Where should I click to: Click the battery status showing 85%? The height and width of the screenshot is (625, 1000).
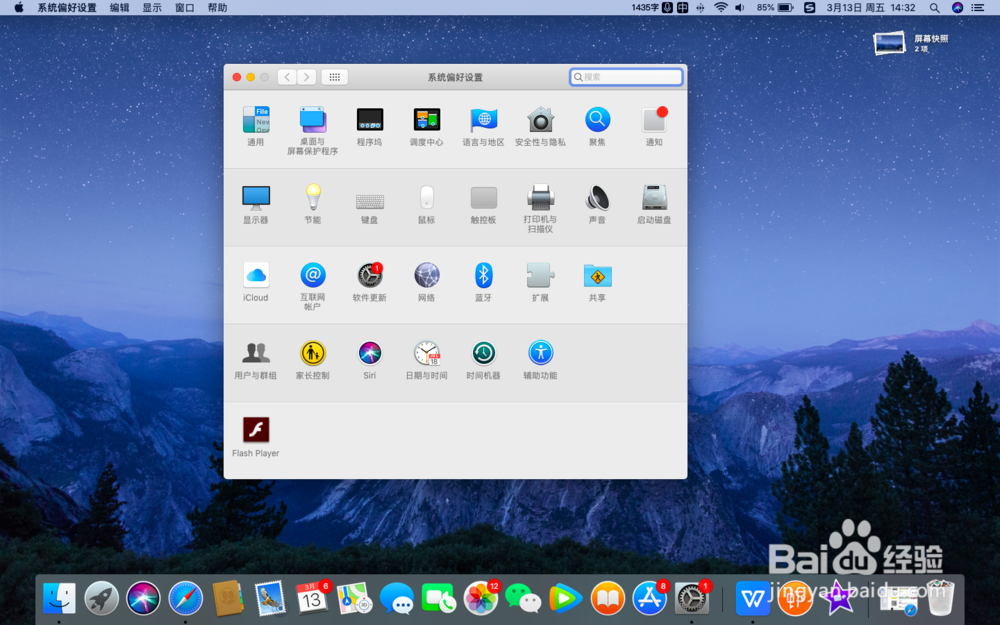coord(775,8)
